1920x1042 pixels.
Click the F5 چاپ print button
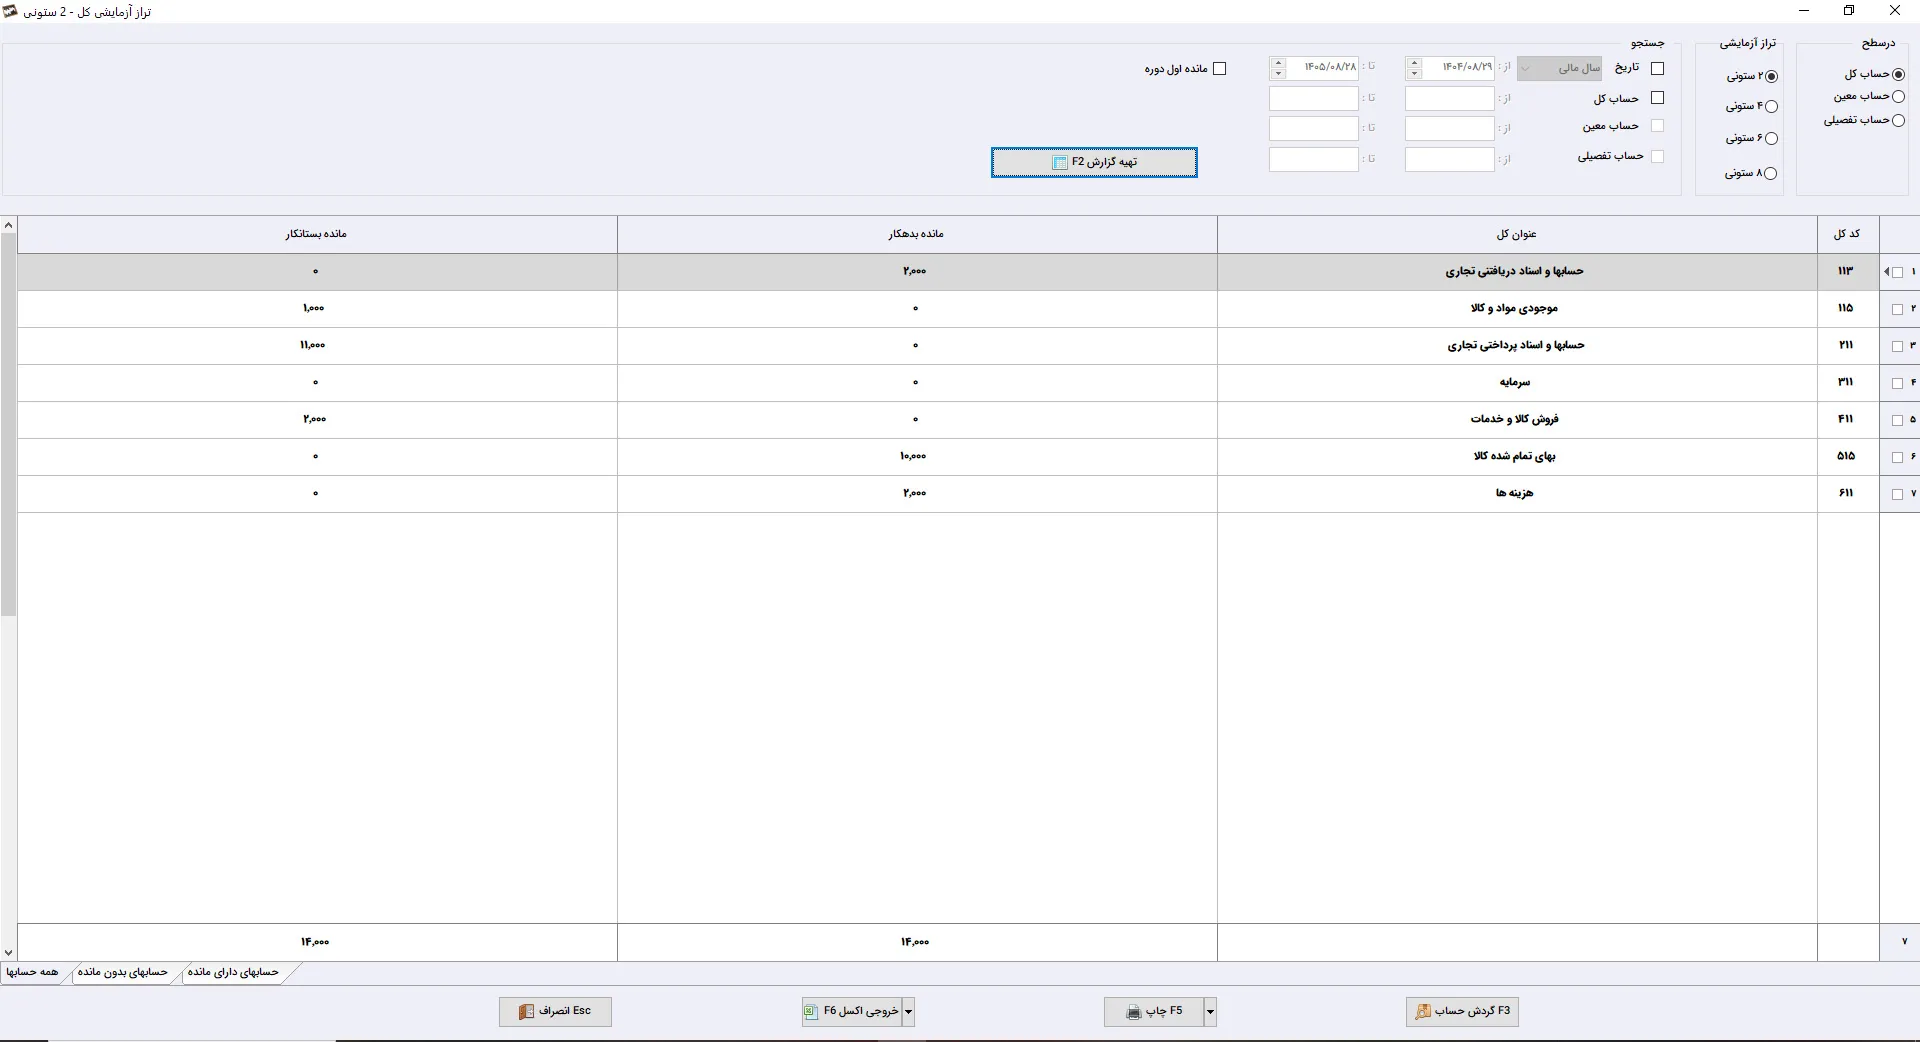coord(1154,1011)
